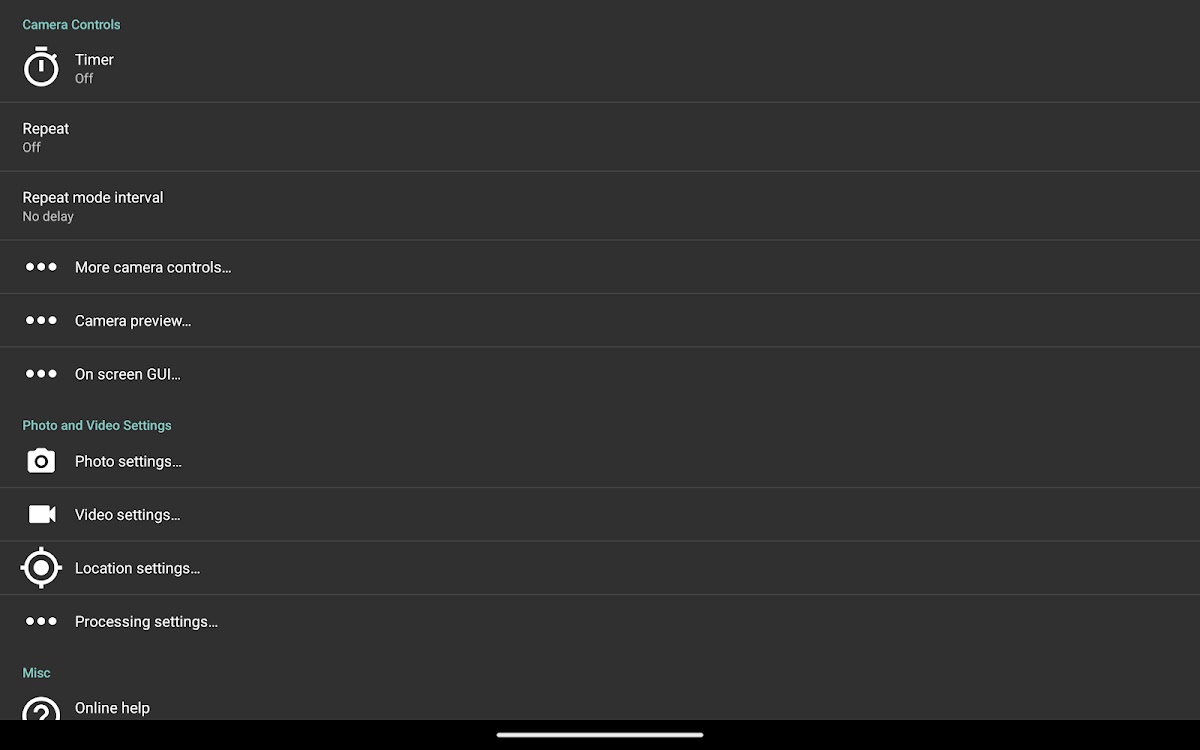
Task: Change the Repeat setting currently Off
Action: 600,137
